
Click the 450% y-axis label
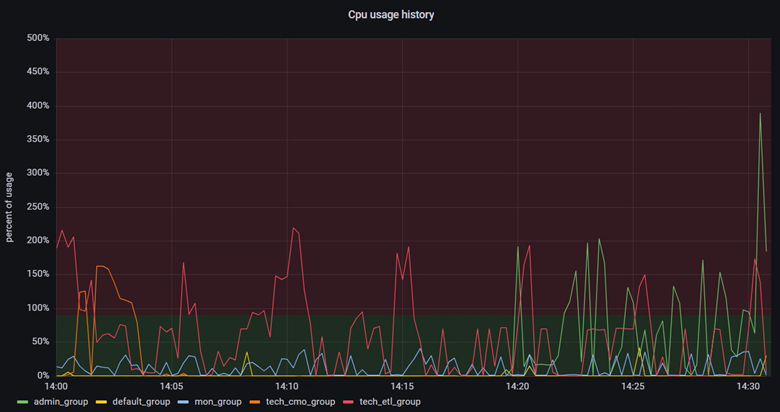coord(38,72)
